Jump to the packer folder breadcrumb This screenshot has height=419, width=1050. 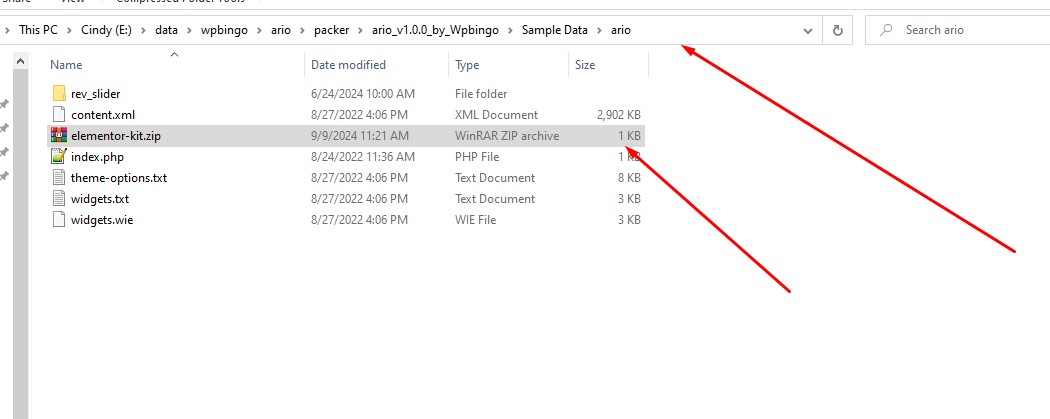pos(324,30)
